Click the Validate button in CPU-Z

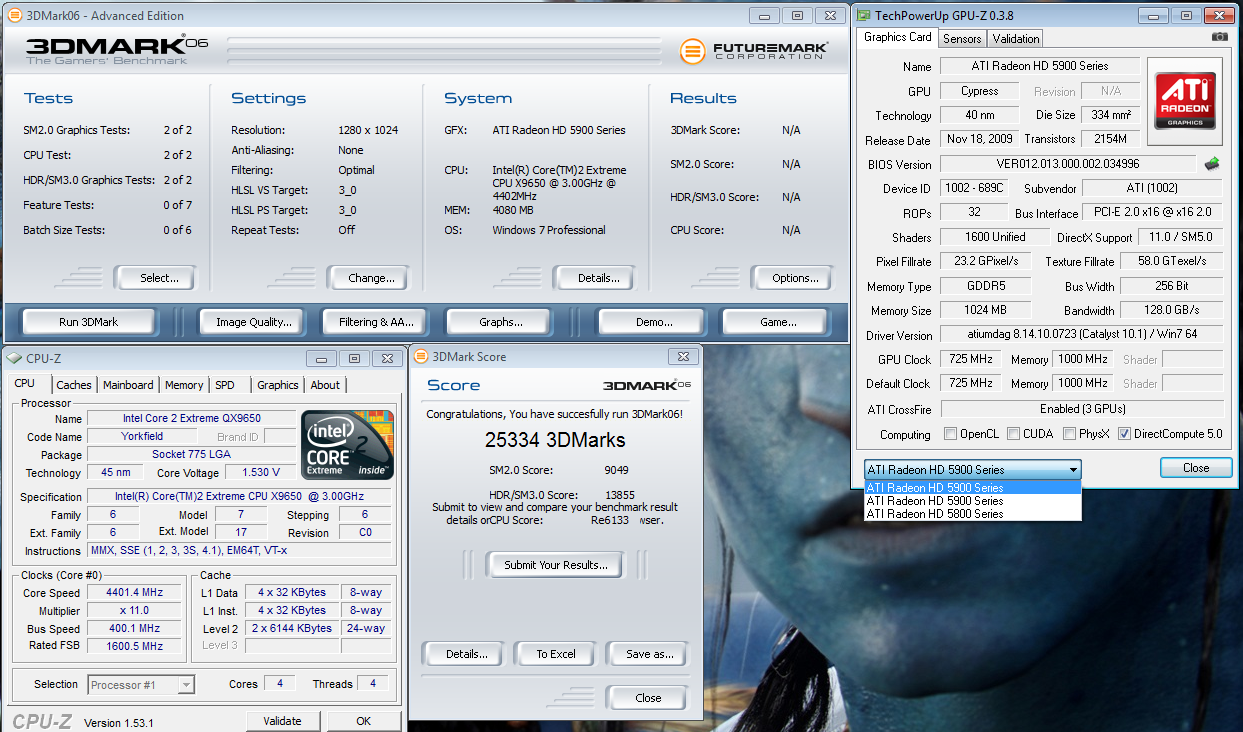click(282, 721)
